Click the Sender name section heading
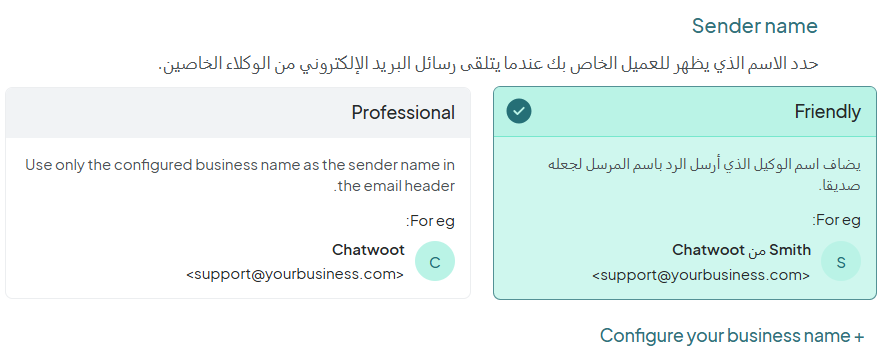This screenshot has width=891, height=363. pos(755,26)
